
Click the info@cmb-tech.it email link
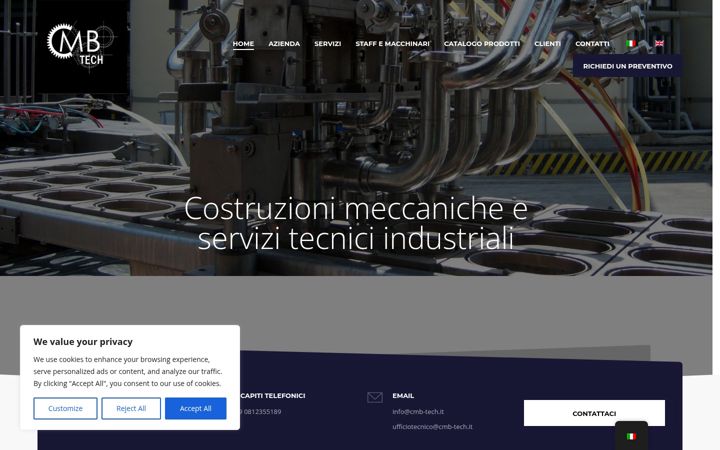(418, 411)
